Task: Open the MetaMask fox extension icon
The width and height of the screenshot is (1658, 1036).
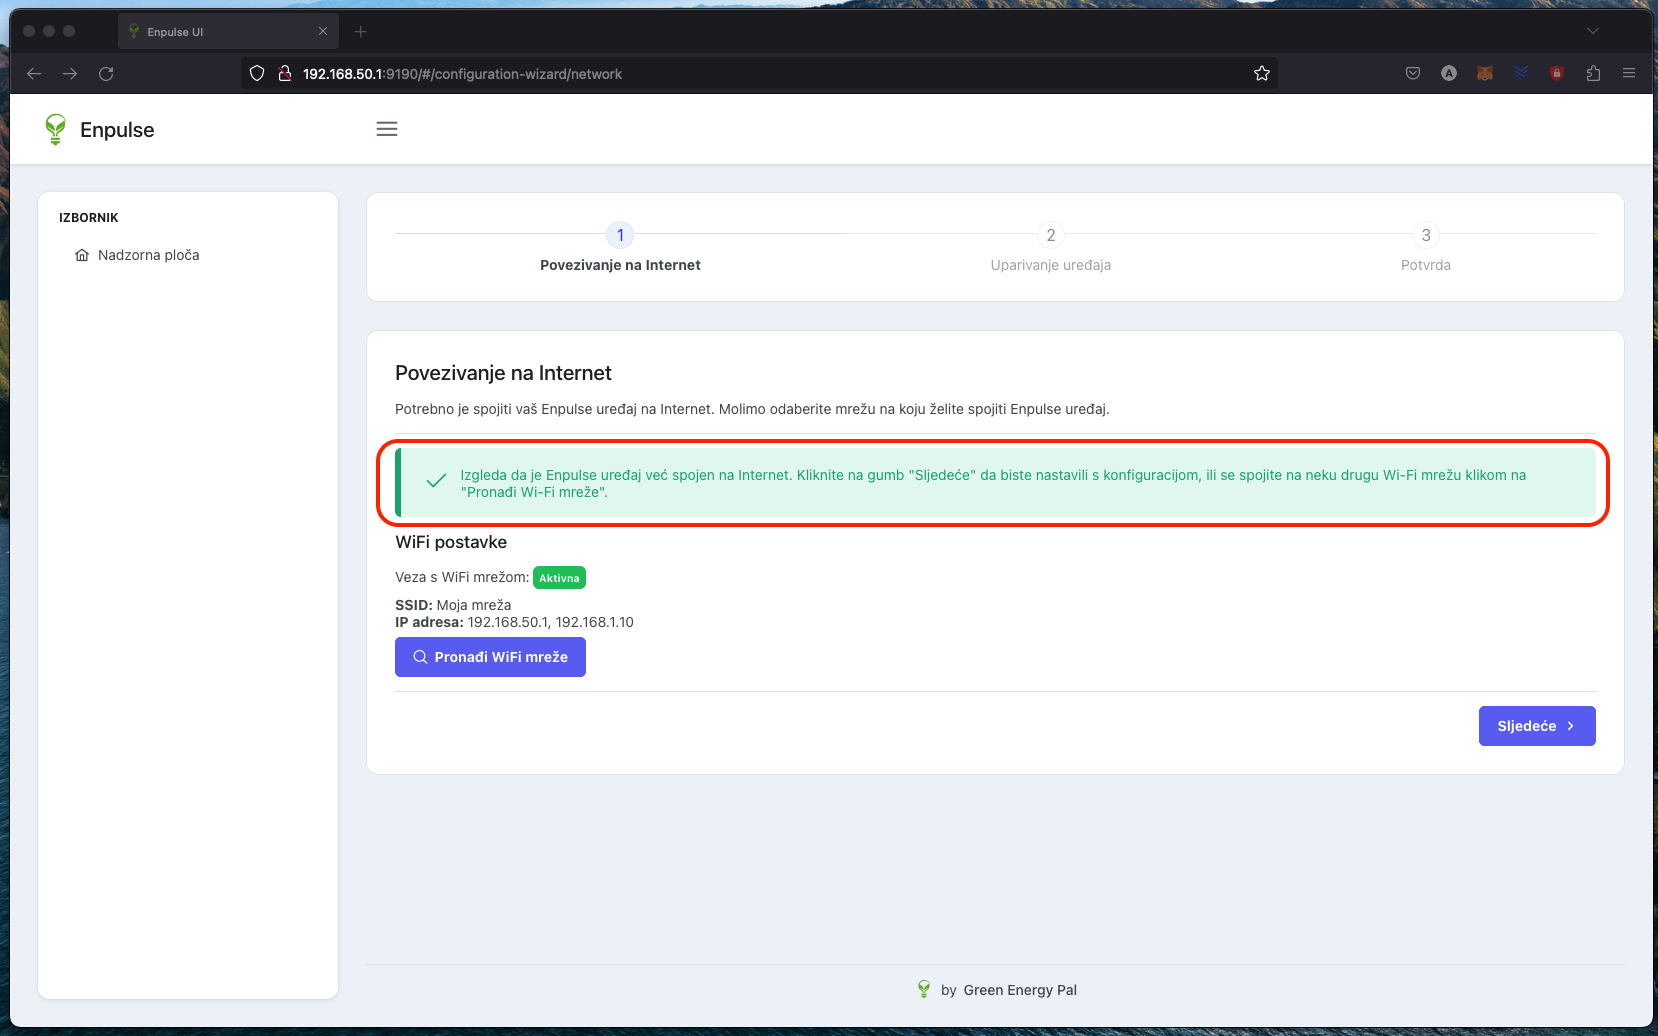Action: coord(1485,73)
